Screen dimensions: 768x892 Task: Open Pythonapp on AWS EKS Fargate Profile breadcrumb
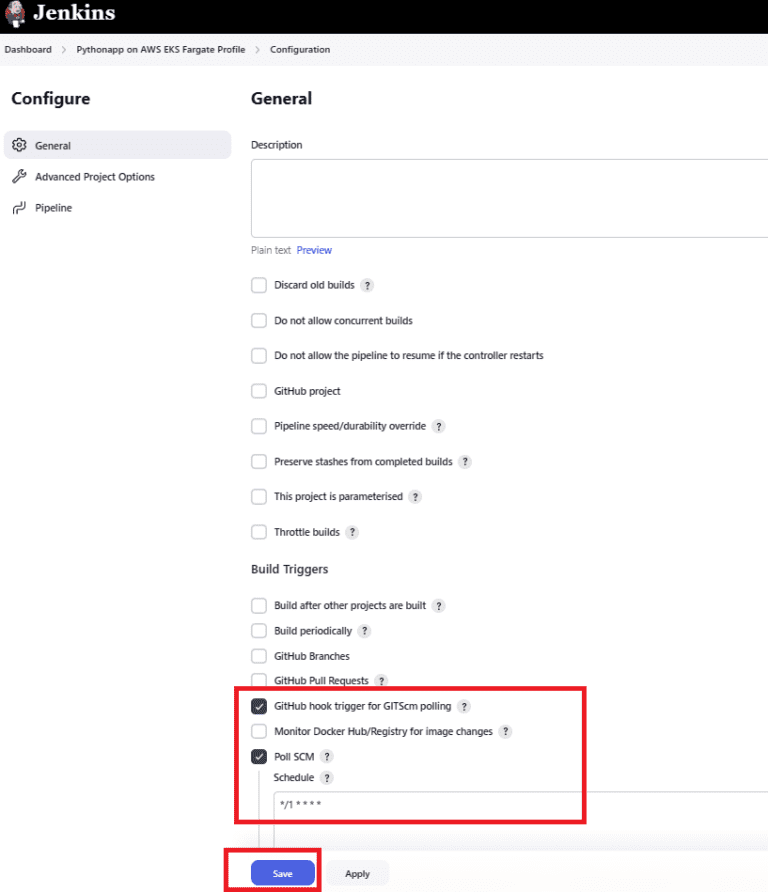[161, 49]
